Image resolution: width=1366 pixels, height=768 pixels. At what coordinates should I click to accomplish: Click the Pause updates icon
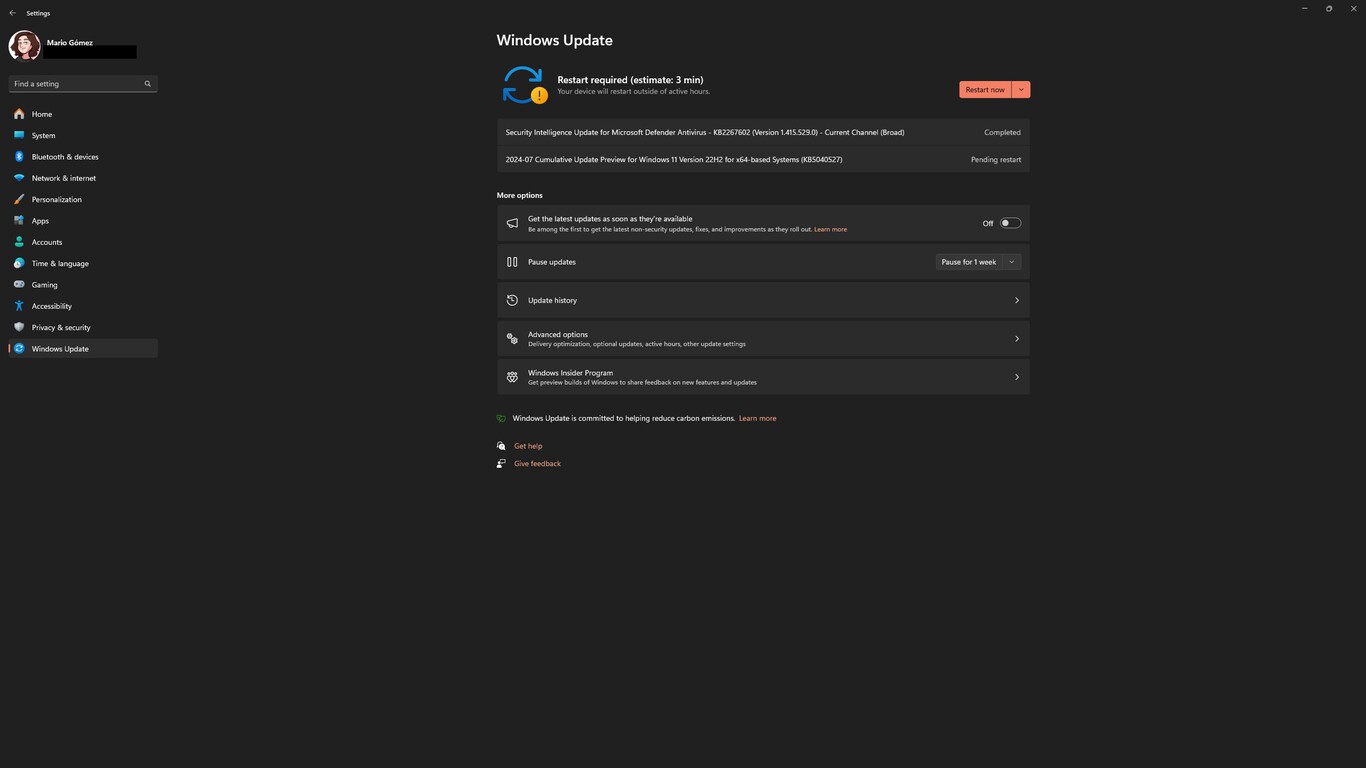[512, 262]
